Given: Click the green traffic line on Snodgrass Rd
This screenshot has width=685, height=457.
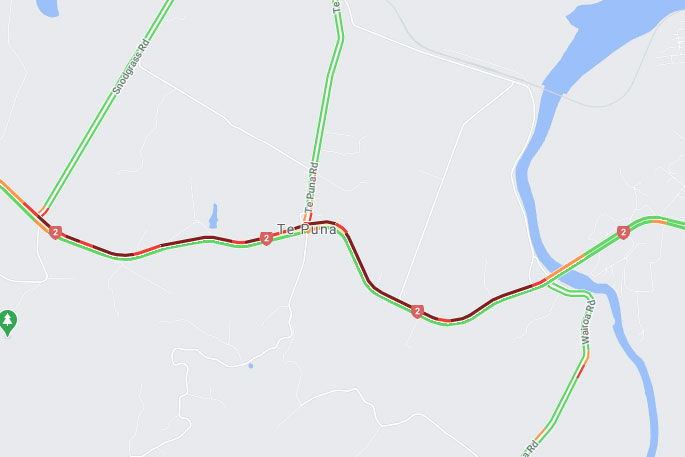Looking at the screenshot, I should pyautogui.click(x=105, y=105).
